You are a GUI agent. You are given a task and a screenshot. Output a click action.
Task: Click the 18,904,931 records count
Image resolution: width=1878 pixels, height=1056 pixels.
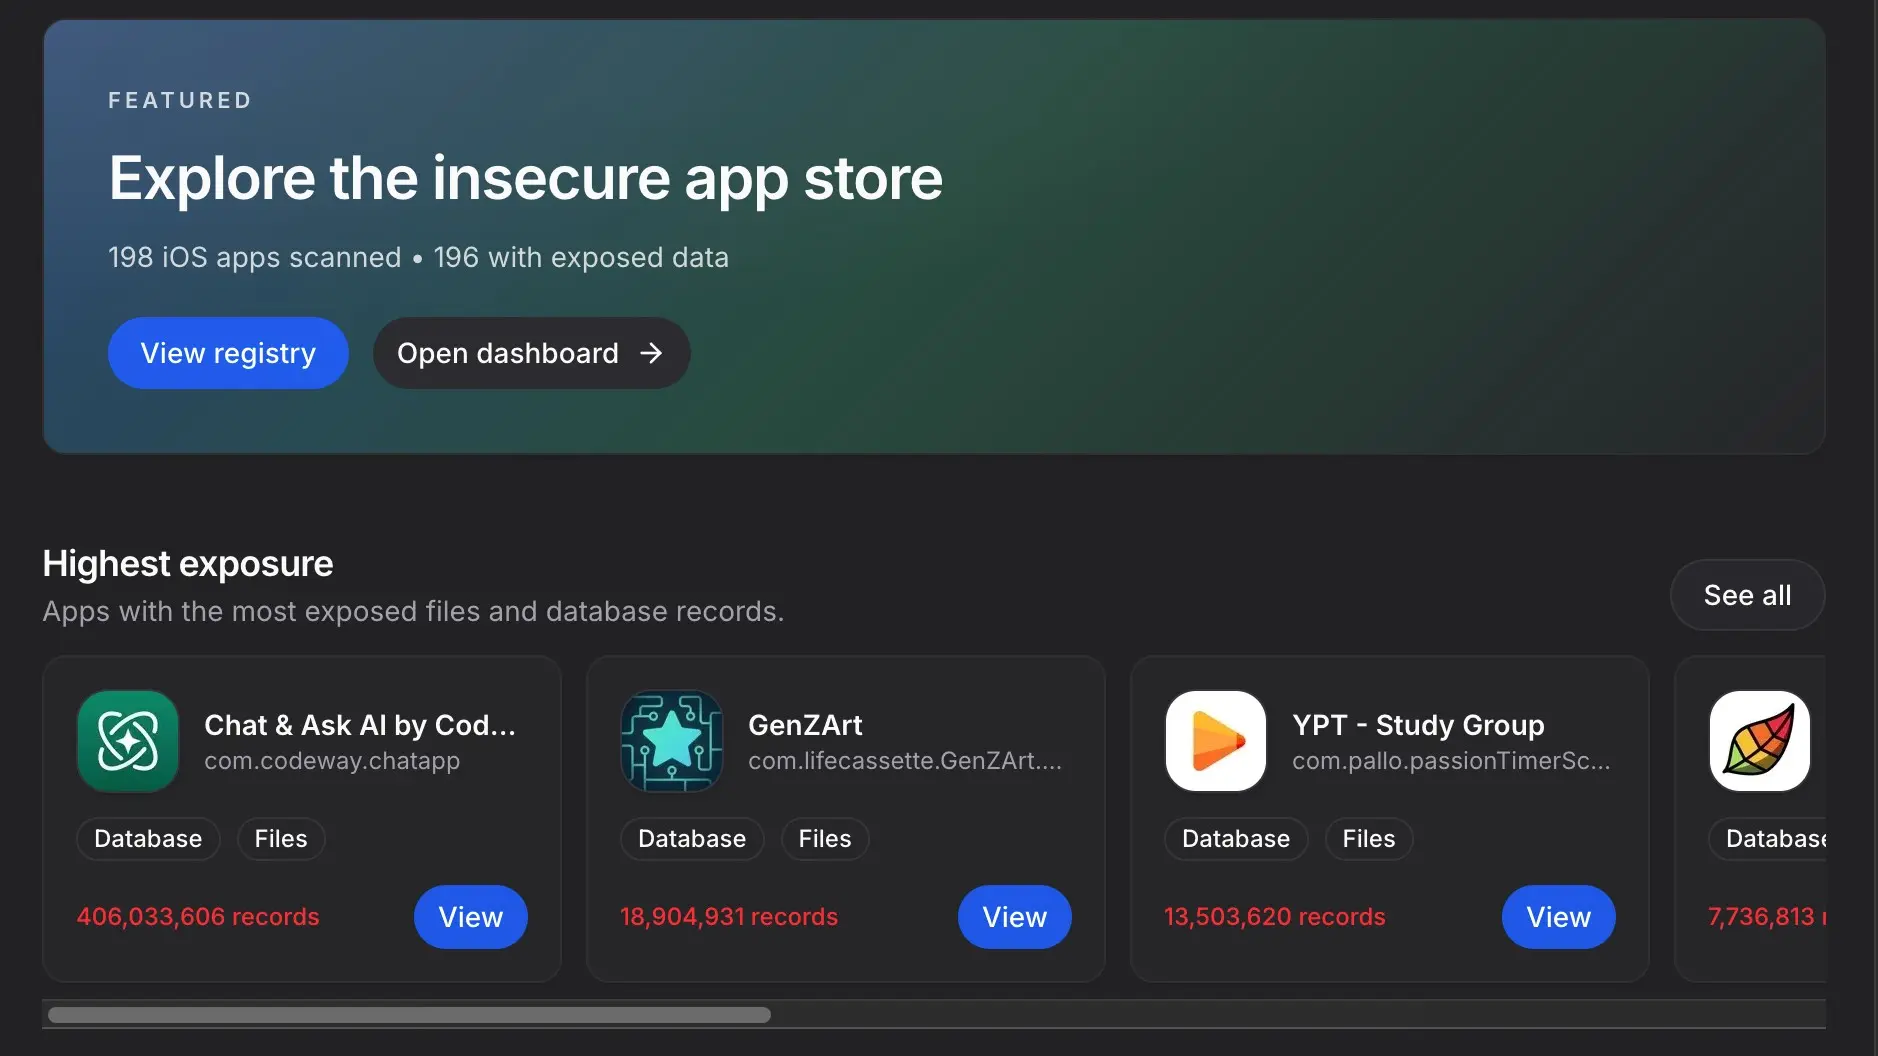[x=728, y=917]
